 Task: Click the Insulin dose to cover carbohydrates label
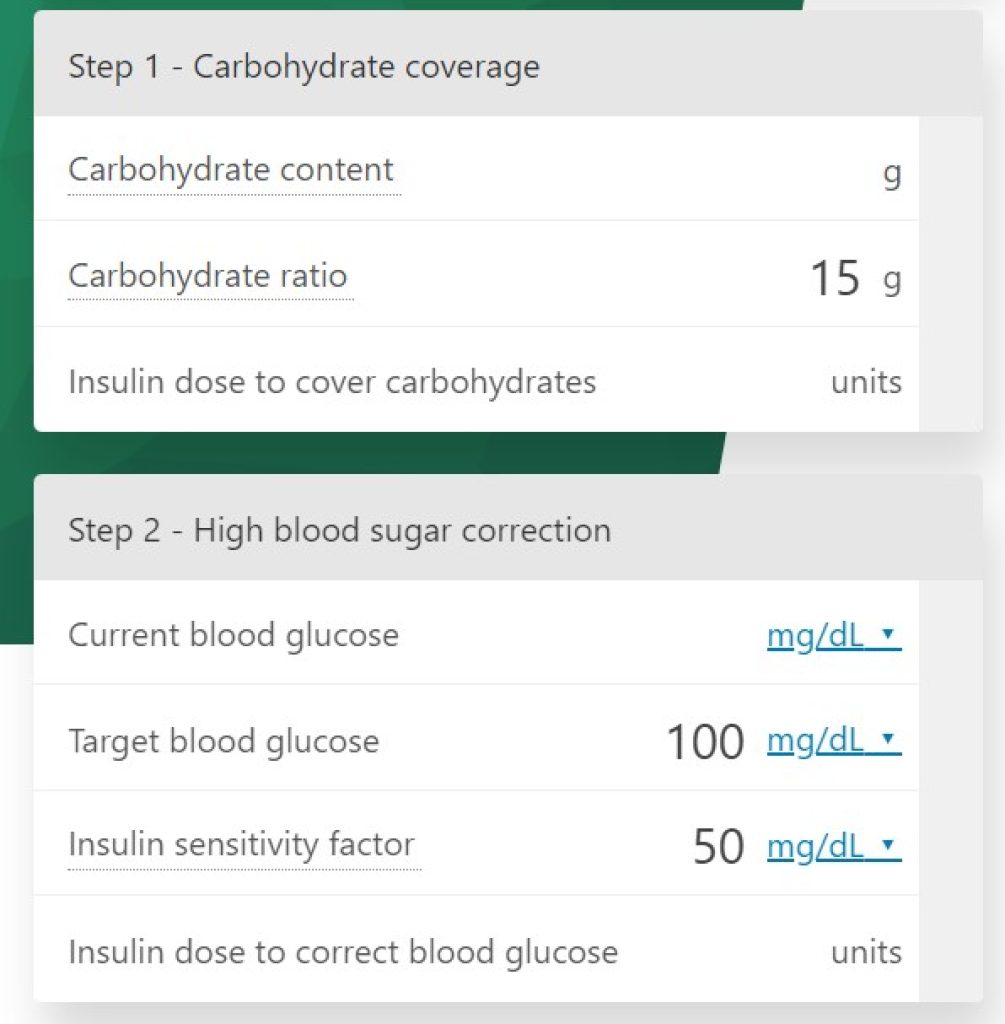pyautogui.click(x=332, y=382)
